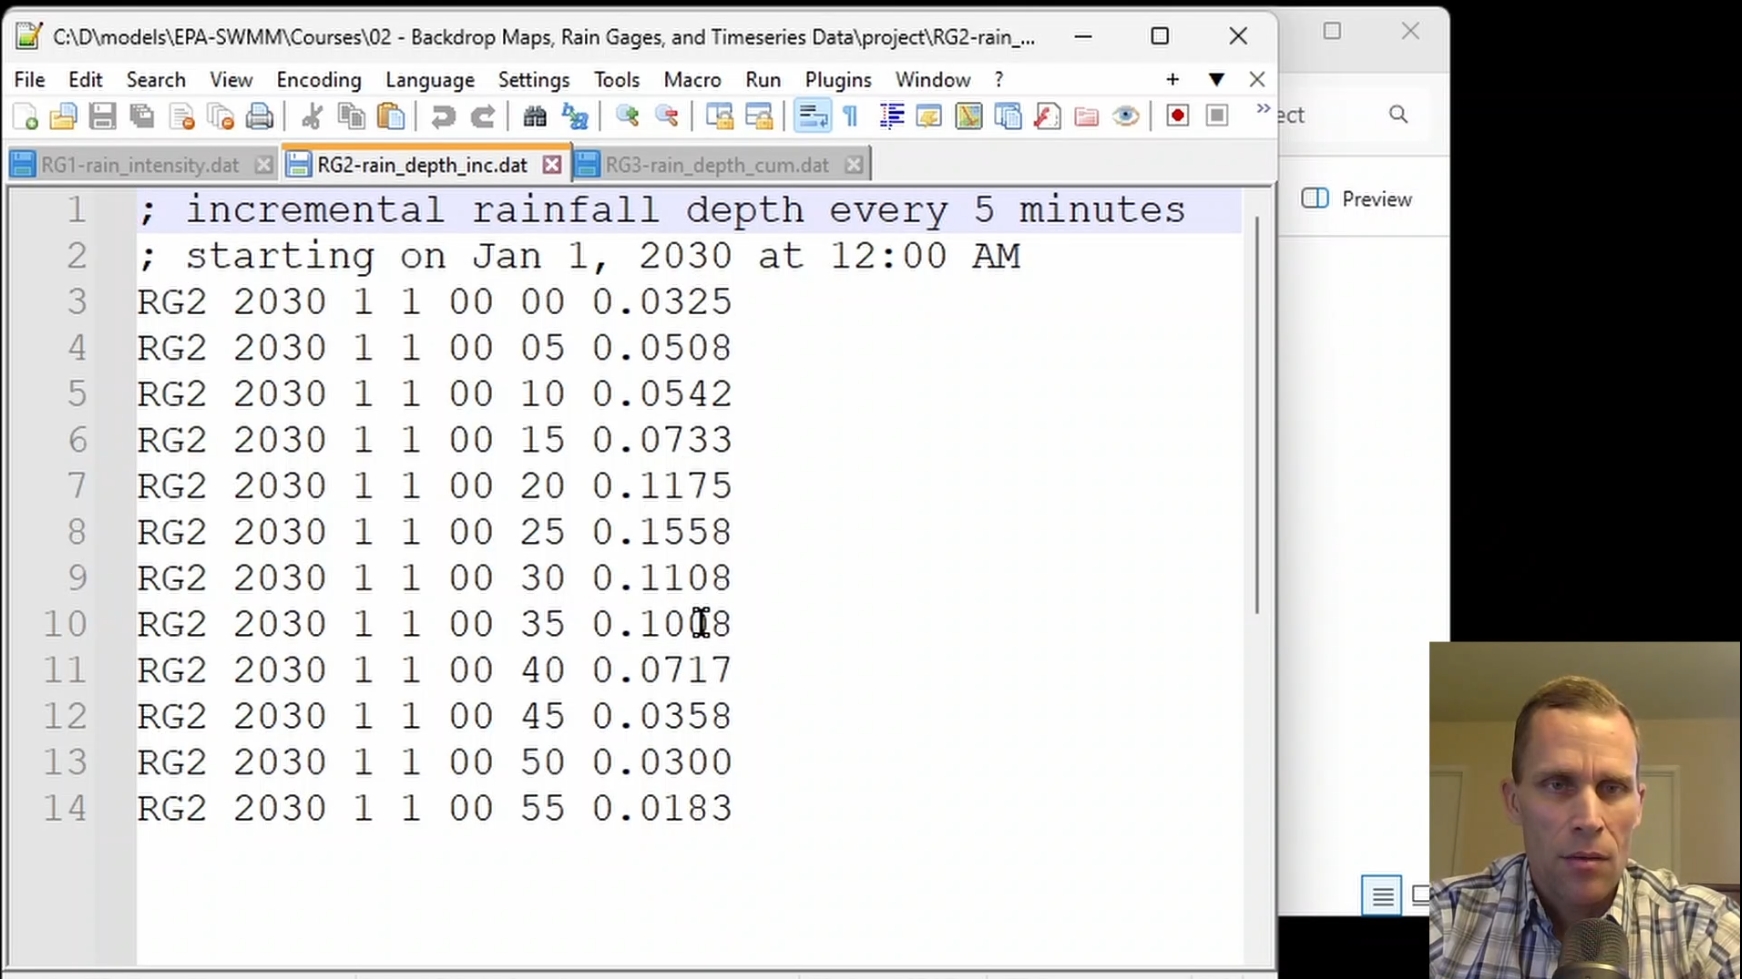This screenshot has width=1742, height=979.
Task: Click the Stop Recording macro icon
Action: 1217,117
